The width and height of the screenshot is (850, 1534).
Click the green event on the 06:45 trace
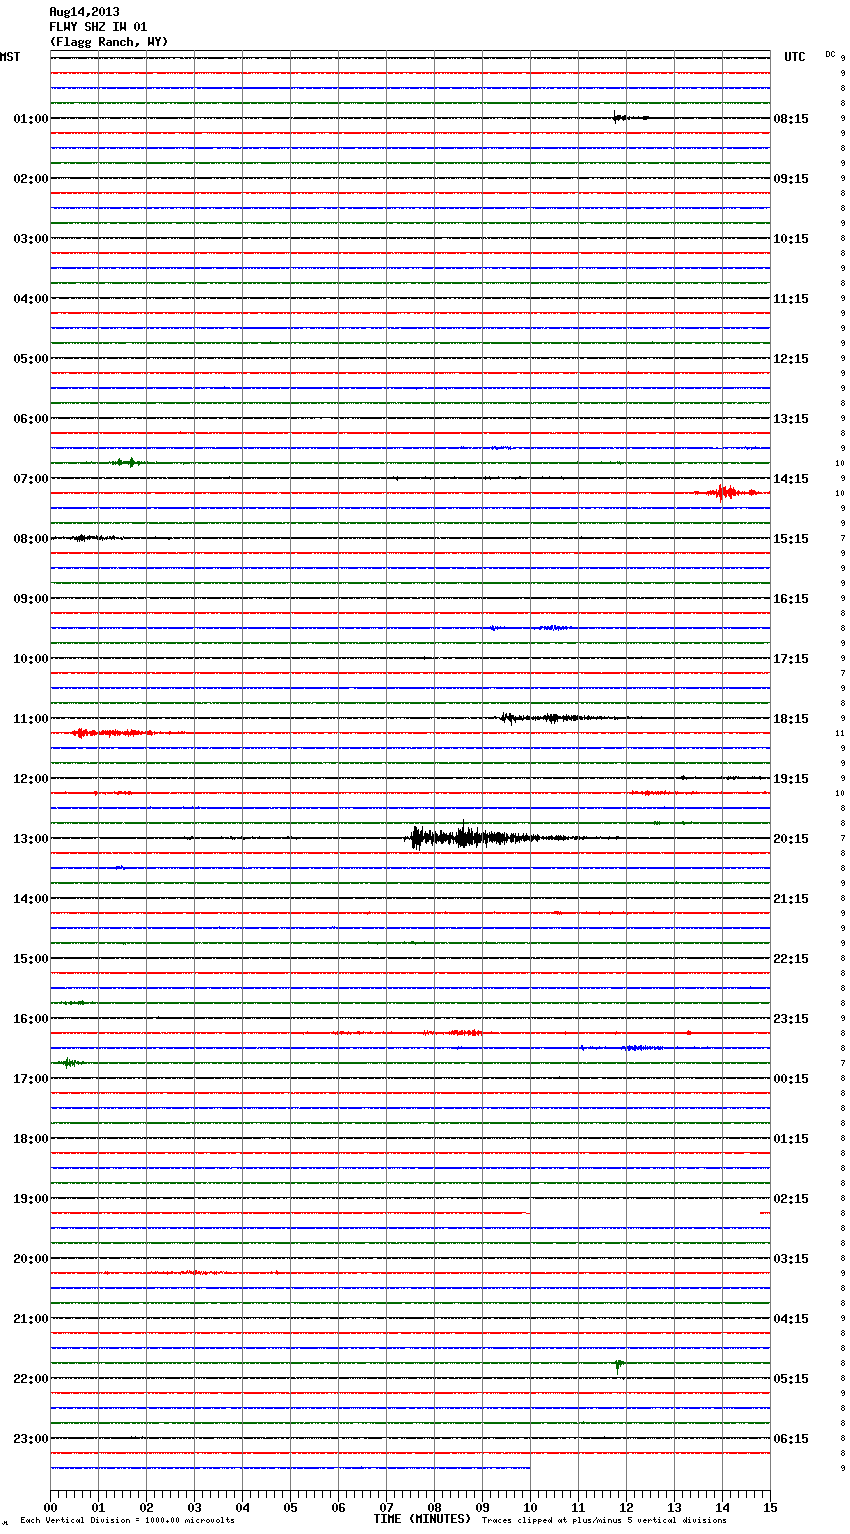click(128, 462)
